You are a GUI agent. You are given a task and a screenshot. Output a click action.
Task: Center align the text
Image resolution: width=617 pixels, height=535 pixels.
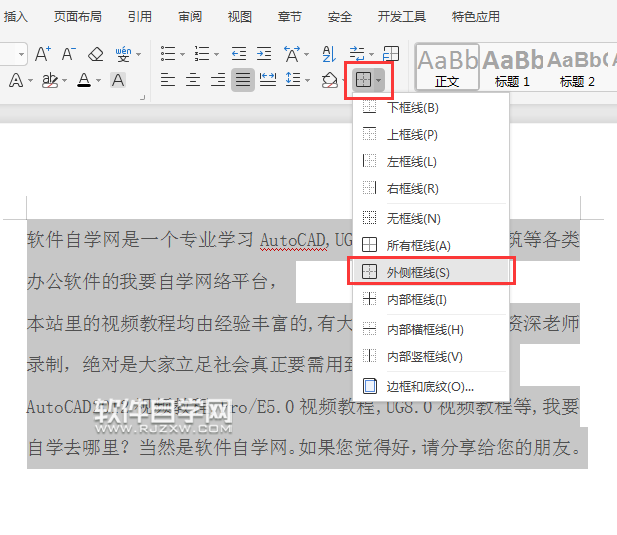point(193,80)
